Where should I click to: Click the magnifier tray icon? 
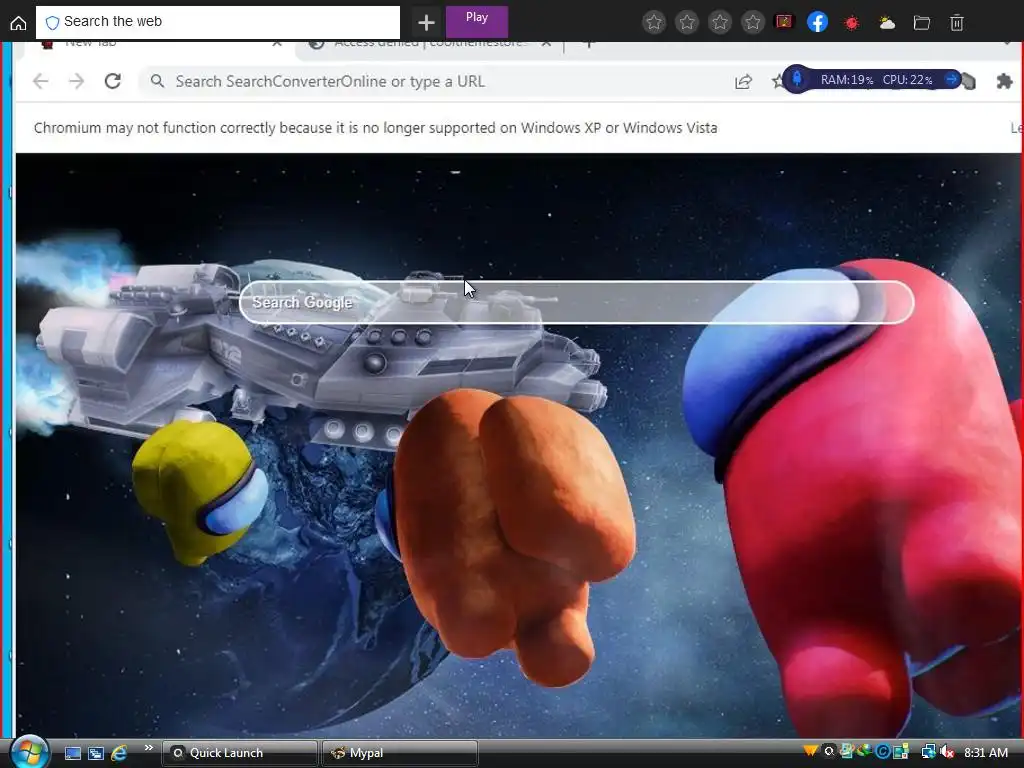pyautogui.click(x=829, y=752)
